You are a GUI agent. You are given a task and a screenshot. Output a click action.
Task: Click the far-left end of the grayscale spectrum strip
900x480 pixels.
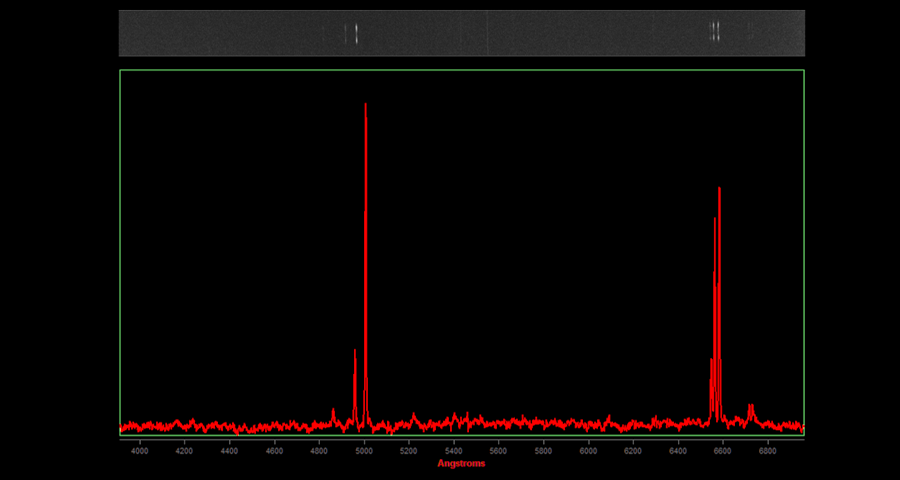click(124, 33)
